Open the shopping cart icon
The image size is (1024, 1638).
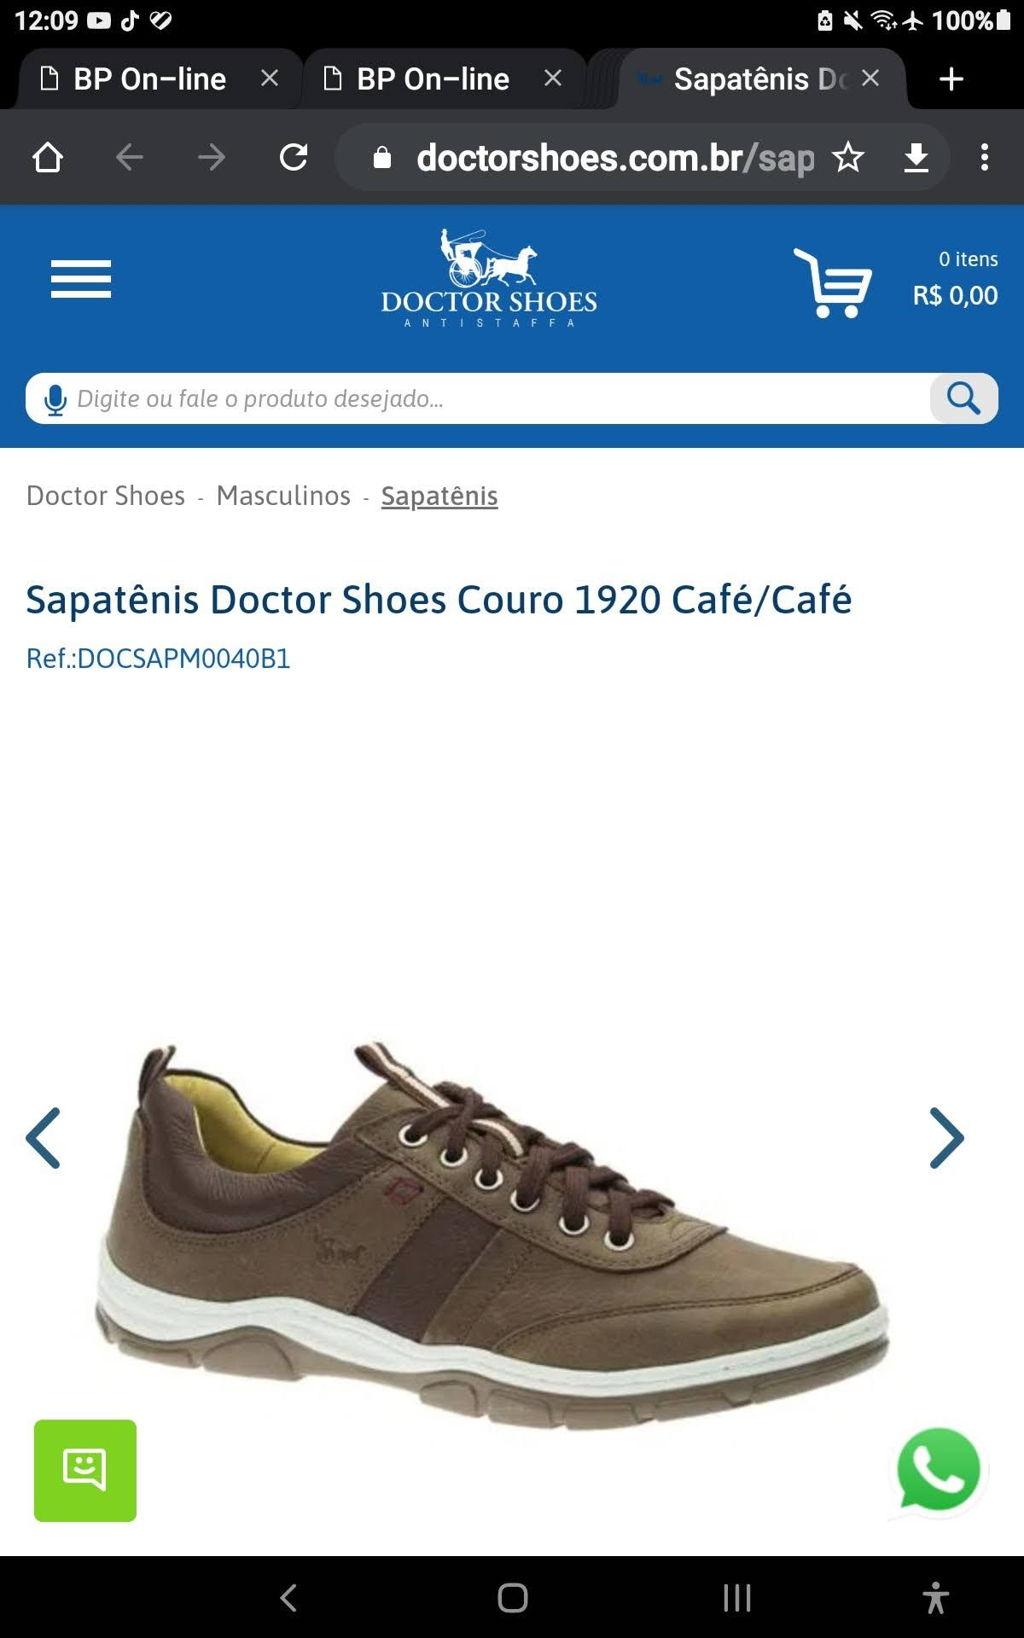(x=833, y=283)
